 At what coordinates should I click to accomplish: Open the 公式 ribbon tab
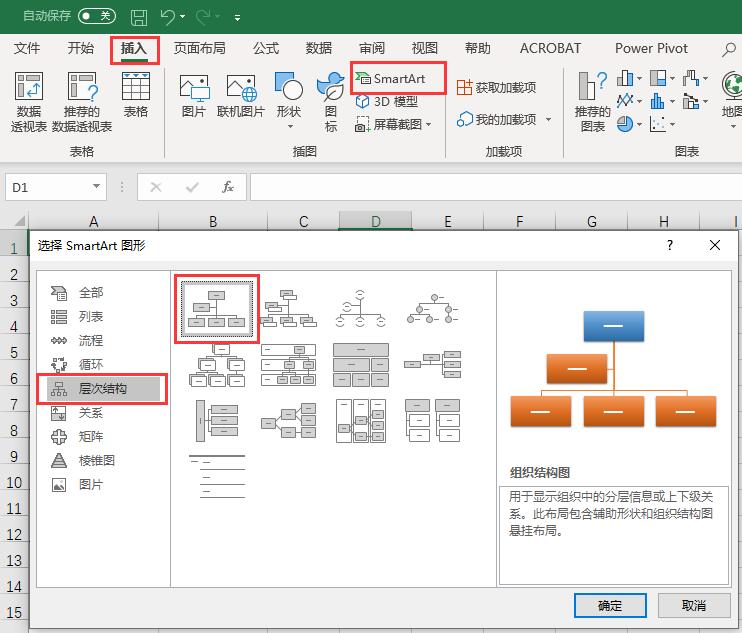(x=266, y=48)
